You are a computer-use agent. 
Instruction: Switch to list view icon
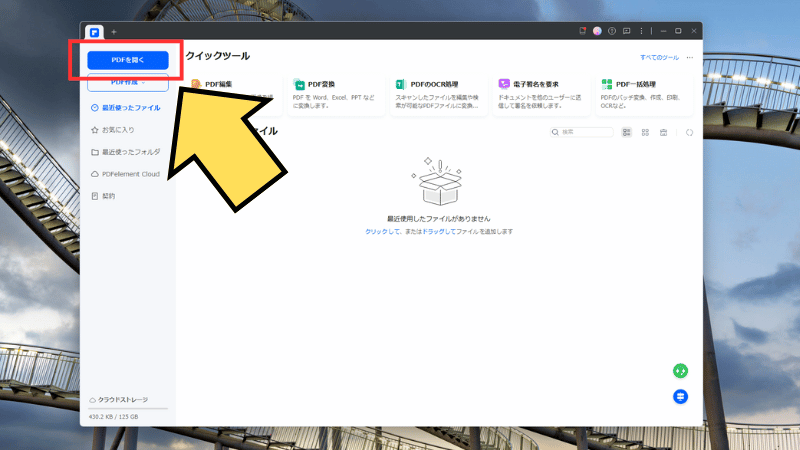(x=627, y=132)
